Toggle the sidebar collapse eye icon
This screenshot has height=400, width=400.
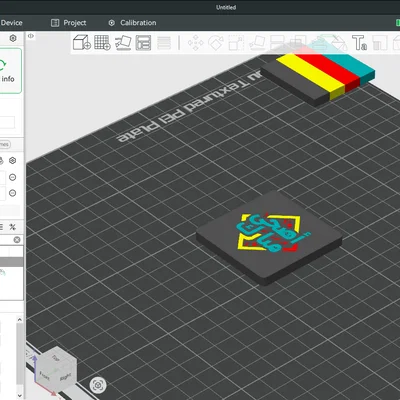point(31,36)
